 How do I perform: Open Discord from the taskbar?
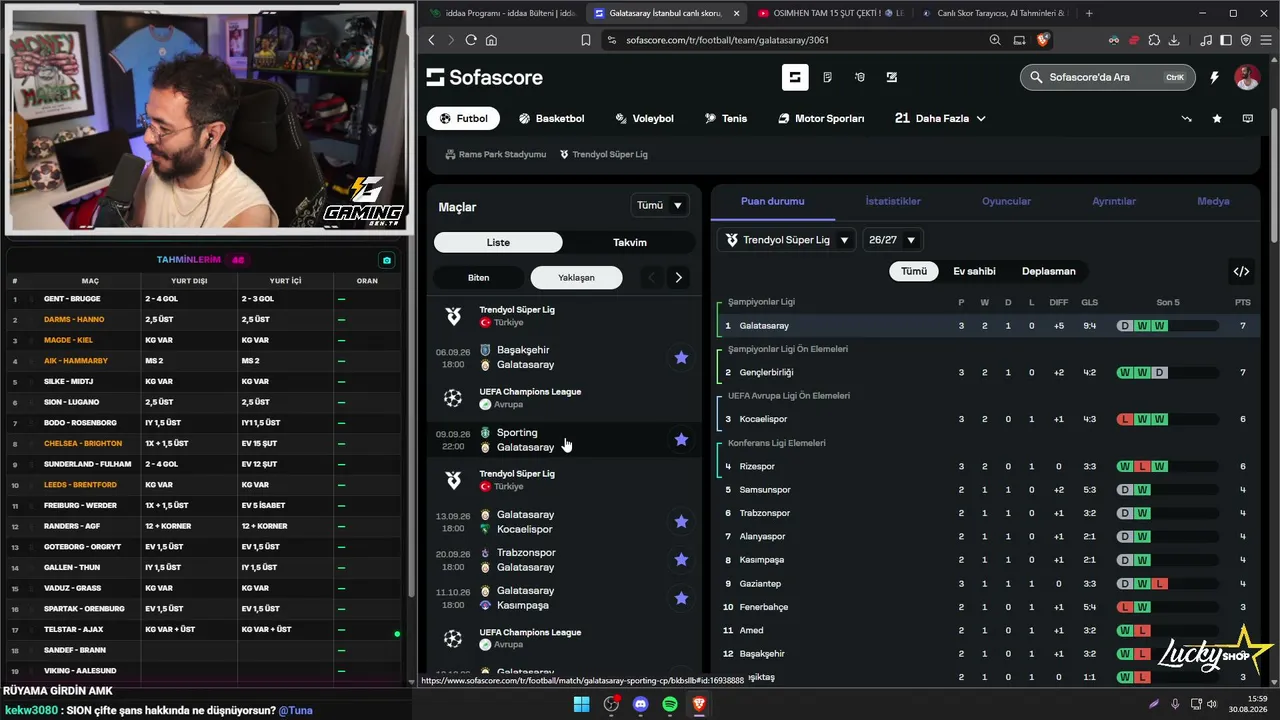(x=641, y=704)
